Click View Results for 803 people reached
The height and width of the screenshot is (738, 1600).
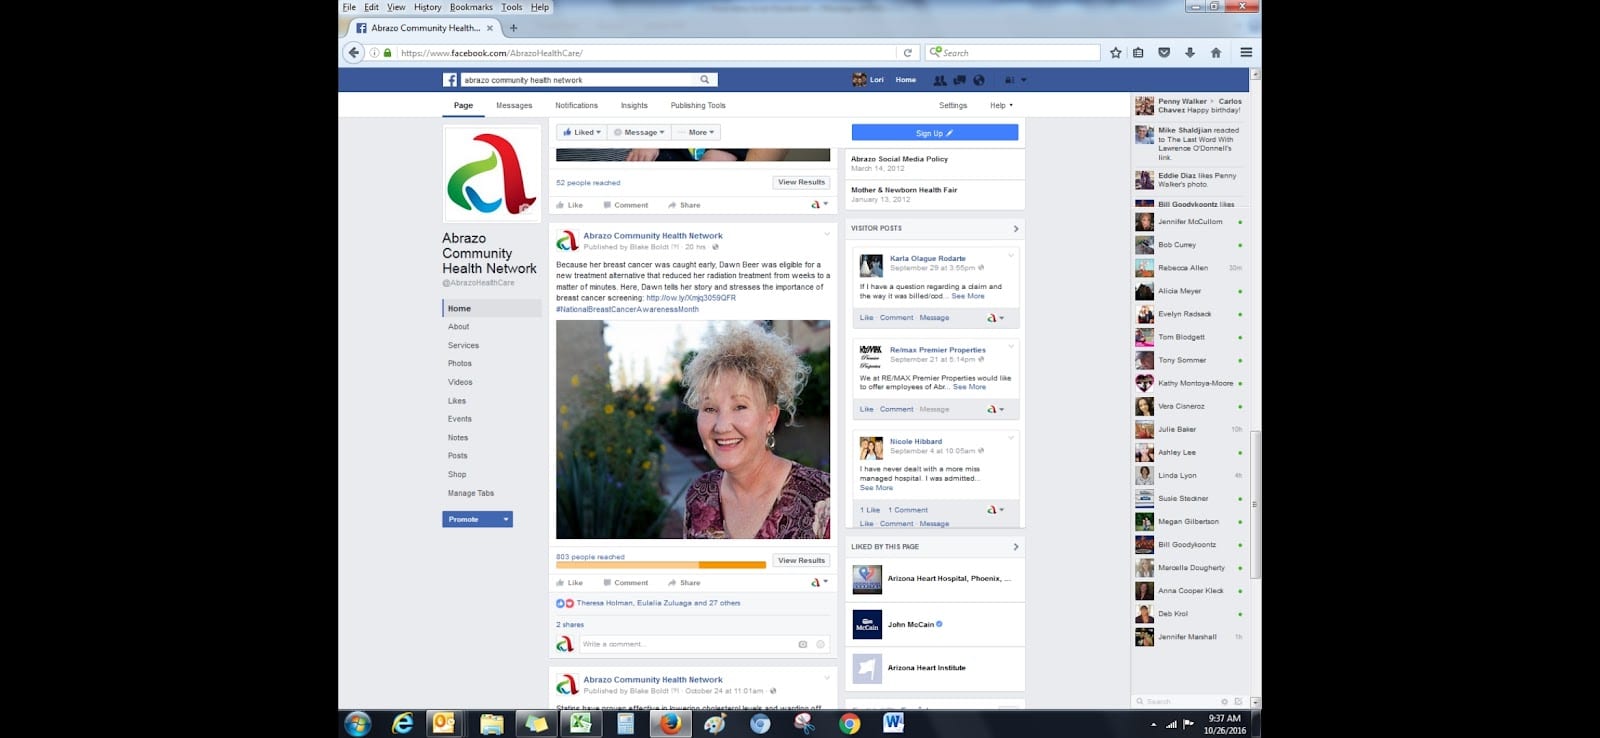(x=802, y=561)
